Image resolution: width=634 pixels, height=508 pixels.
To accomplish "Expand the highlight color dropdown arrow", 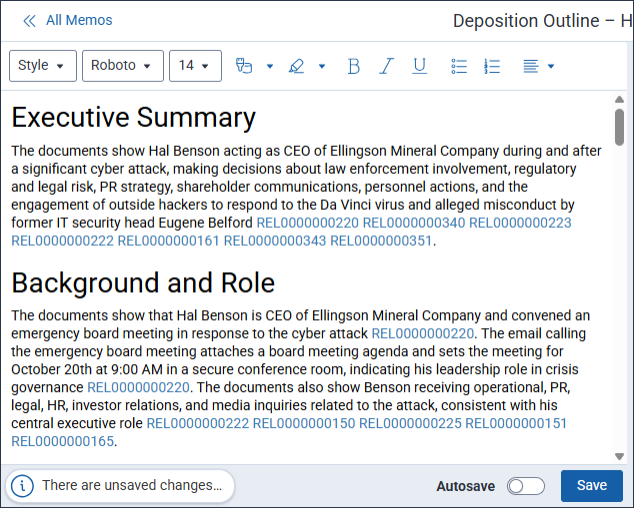I will coord(322,66).
